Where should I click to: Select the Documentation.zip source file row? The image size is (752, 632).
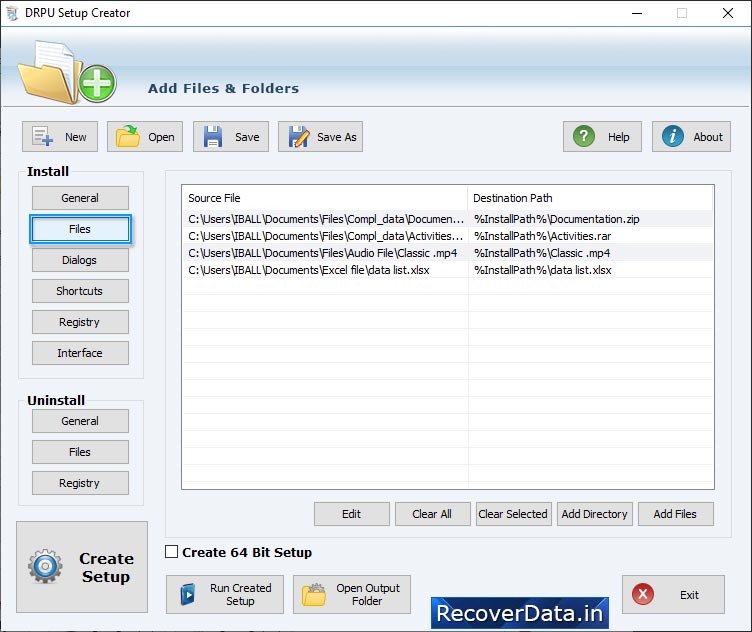coord(325,219)
